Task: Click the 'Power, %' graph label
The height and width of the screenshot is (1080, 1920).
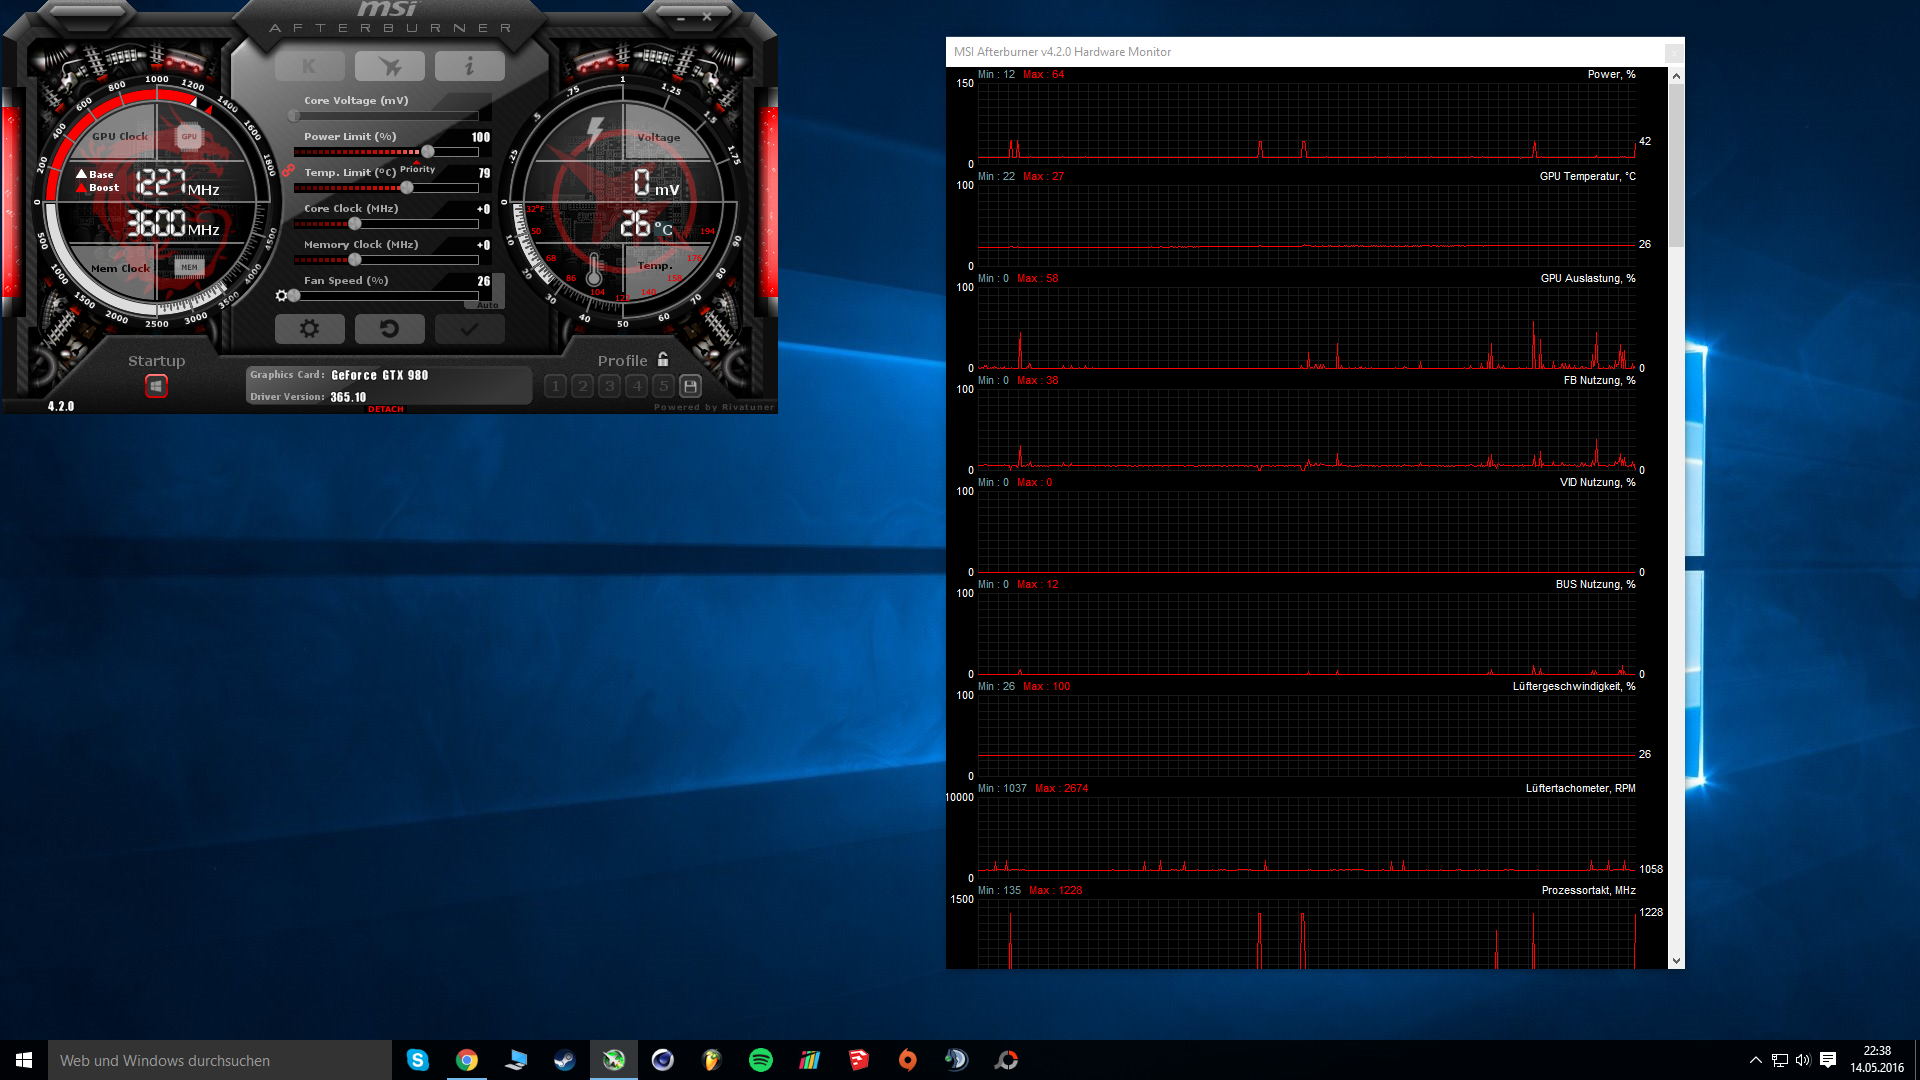Action: click(1612, 75)
